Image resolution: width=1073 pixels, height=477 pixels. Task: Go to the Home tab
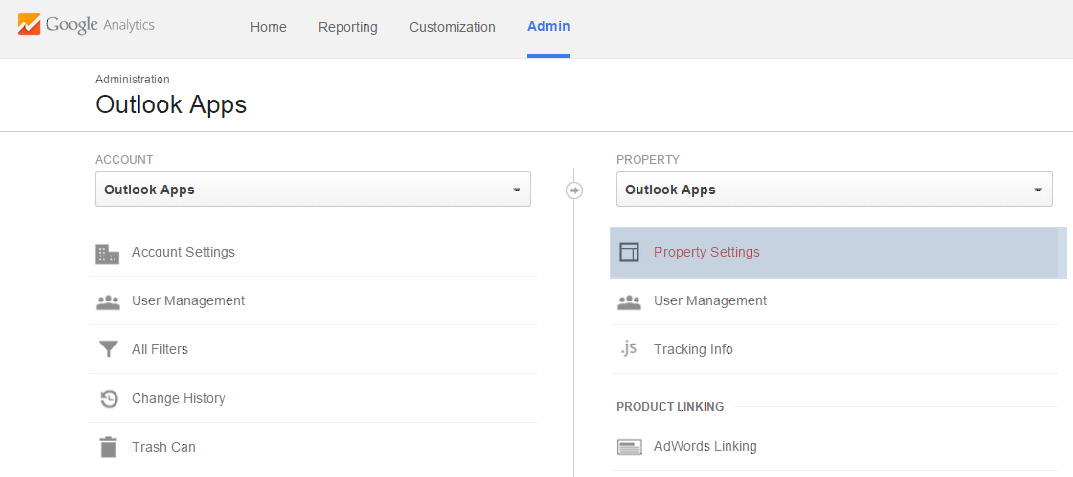click(268, 27)
